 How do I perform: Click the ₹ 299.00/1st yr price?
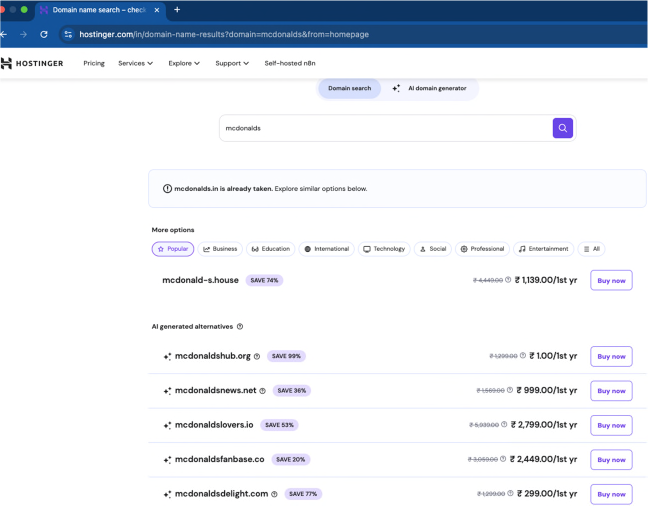coord(547,494)
